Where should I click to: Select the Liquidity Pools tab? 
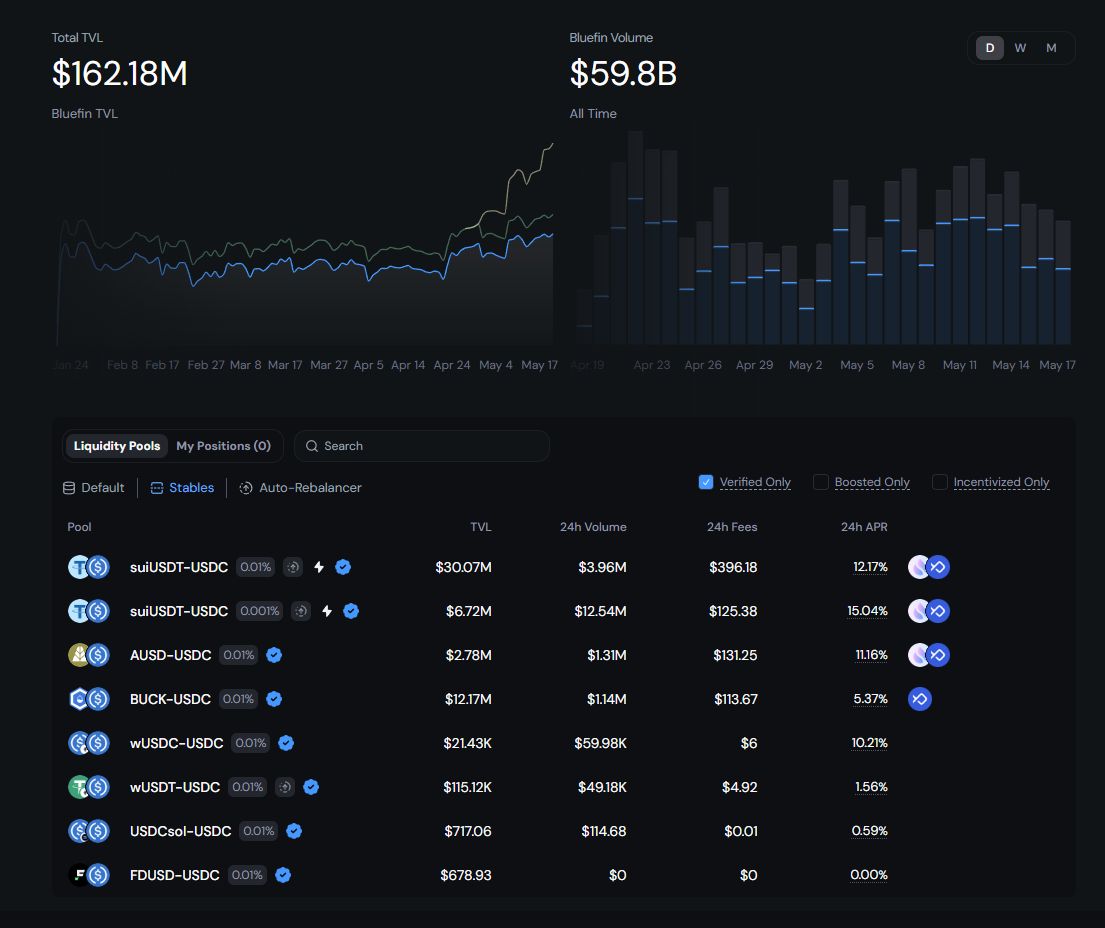pyautogui.click(x=117, y=446)
